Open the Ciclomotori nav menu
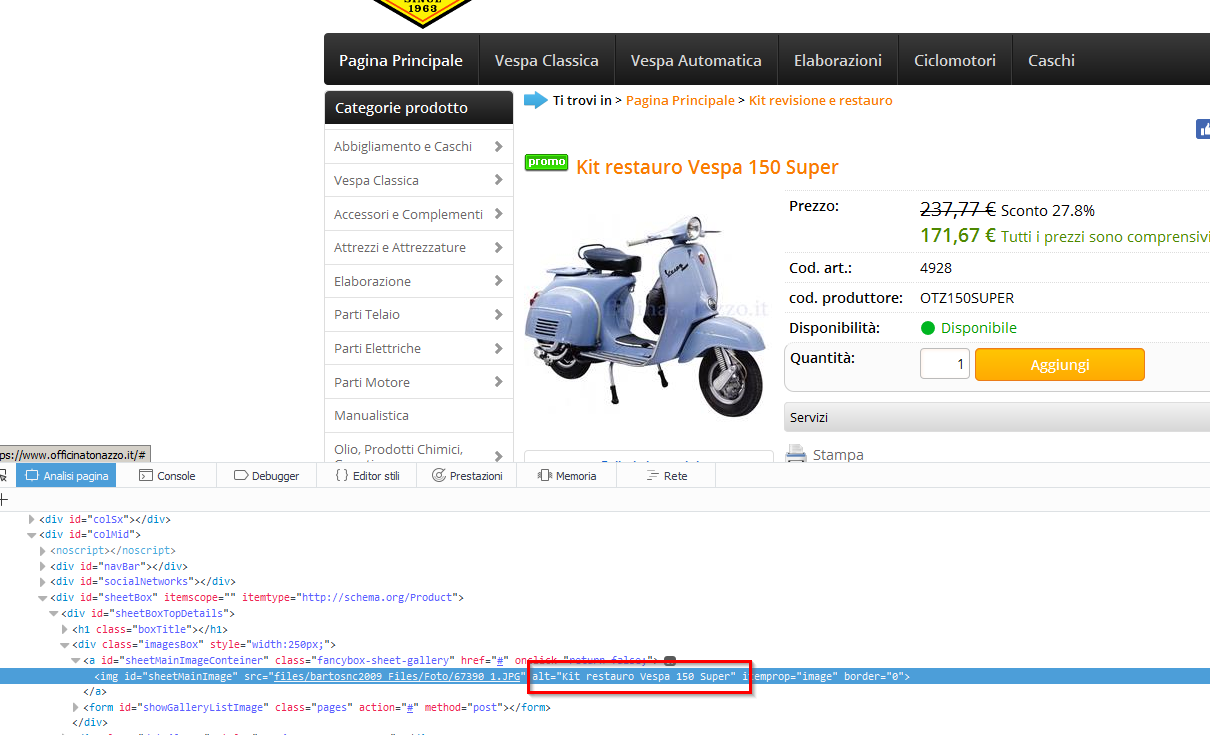 [x=955, y=60]
